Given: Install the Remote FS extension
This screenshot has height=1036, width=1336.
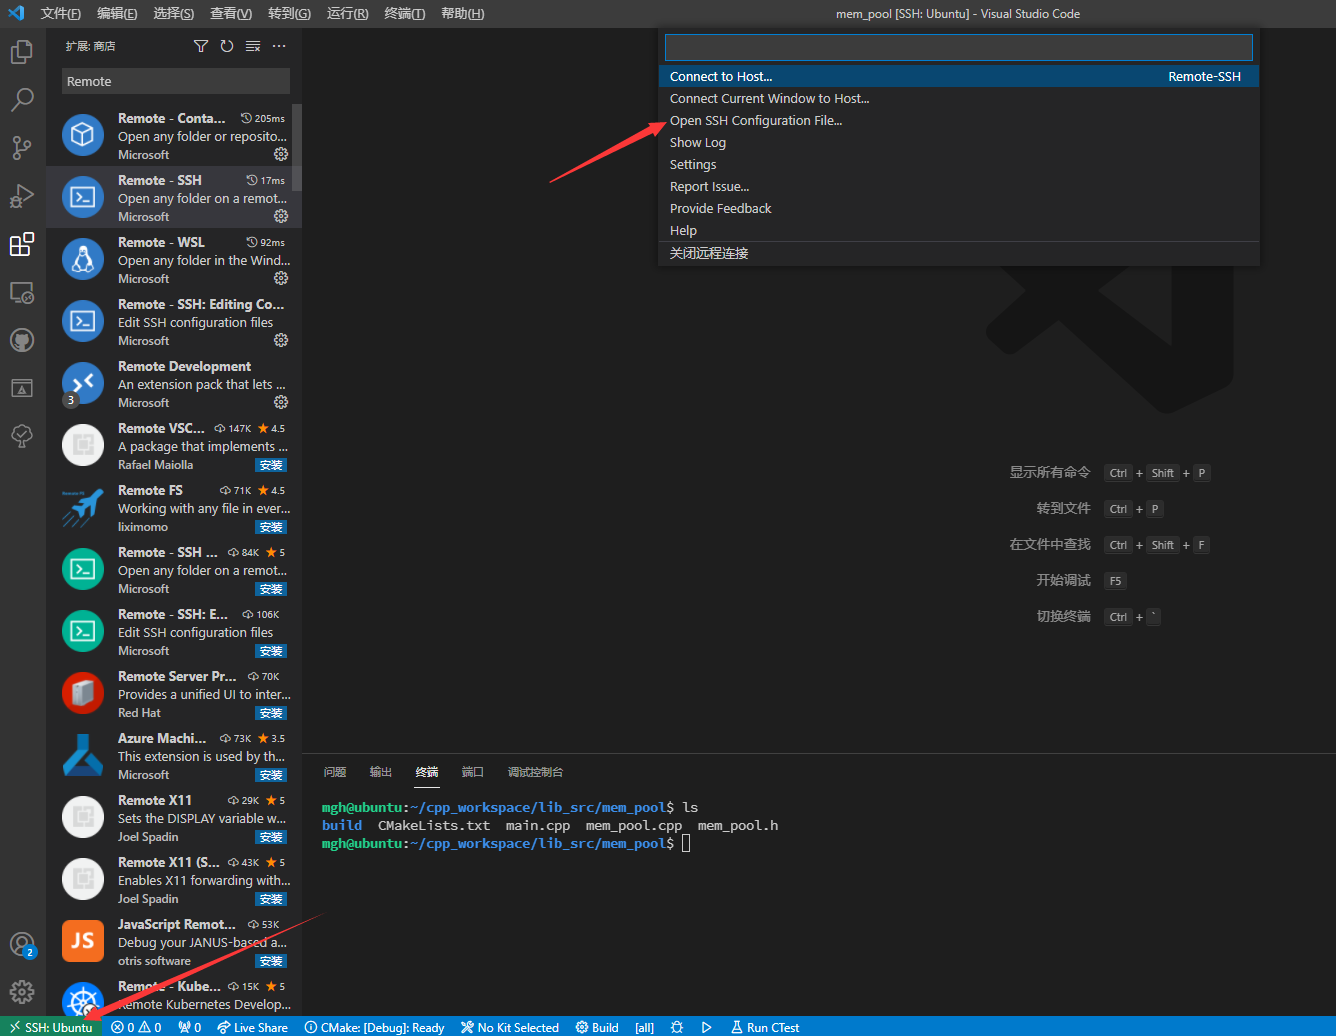Looking at the screenshot, I should coord(271,527).
